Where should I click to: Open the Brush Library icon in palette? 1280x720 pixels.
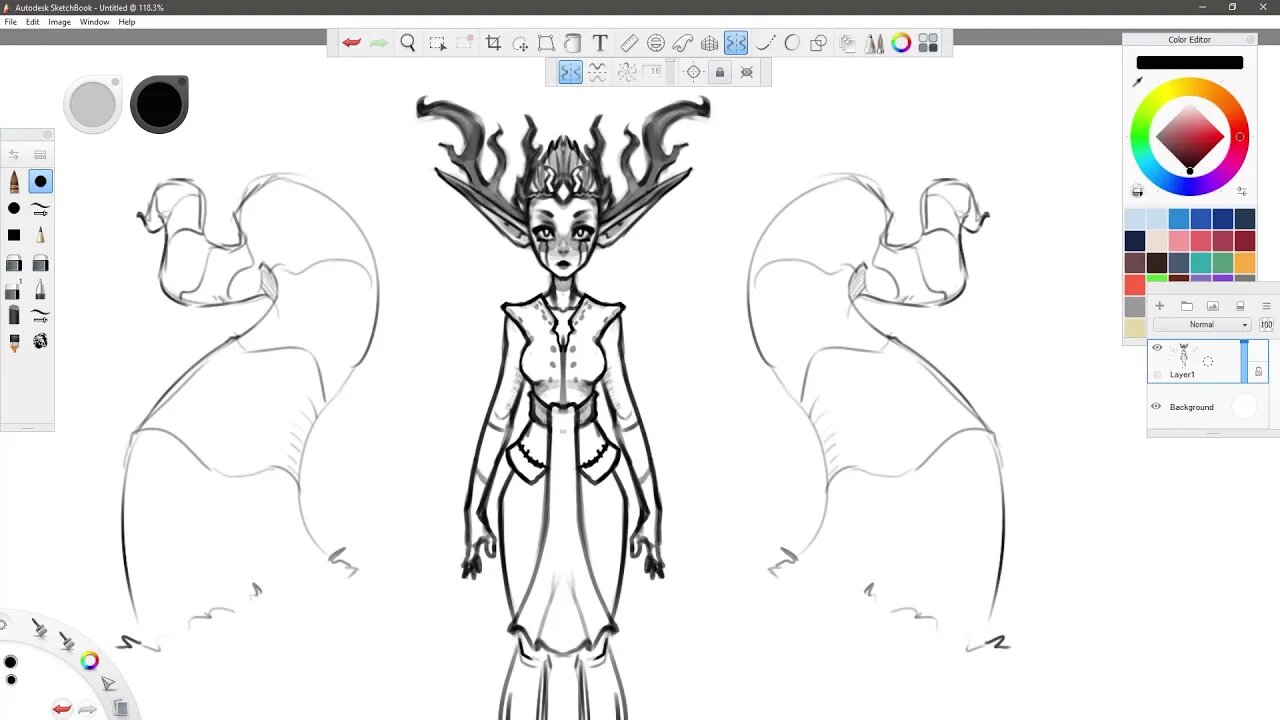pos(40,154)
